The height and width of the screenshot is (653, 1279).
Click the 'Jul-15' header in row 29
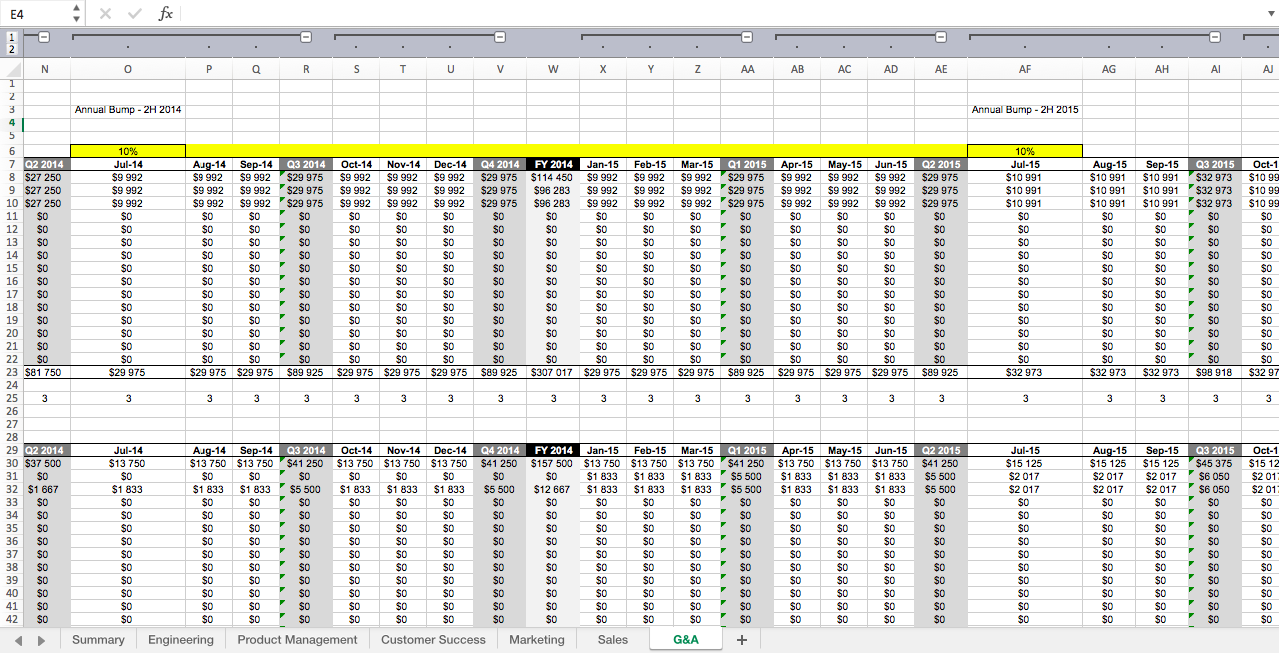(1025, 451)
